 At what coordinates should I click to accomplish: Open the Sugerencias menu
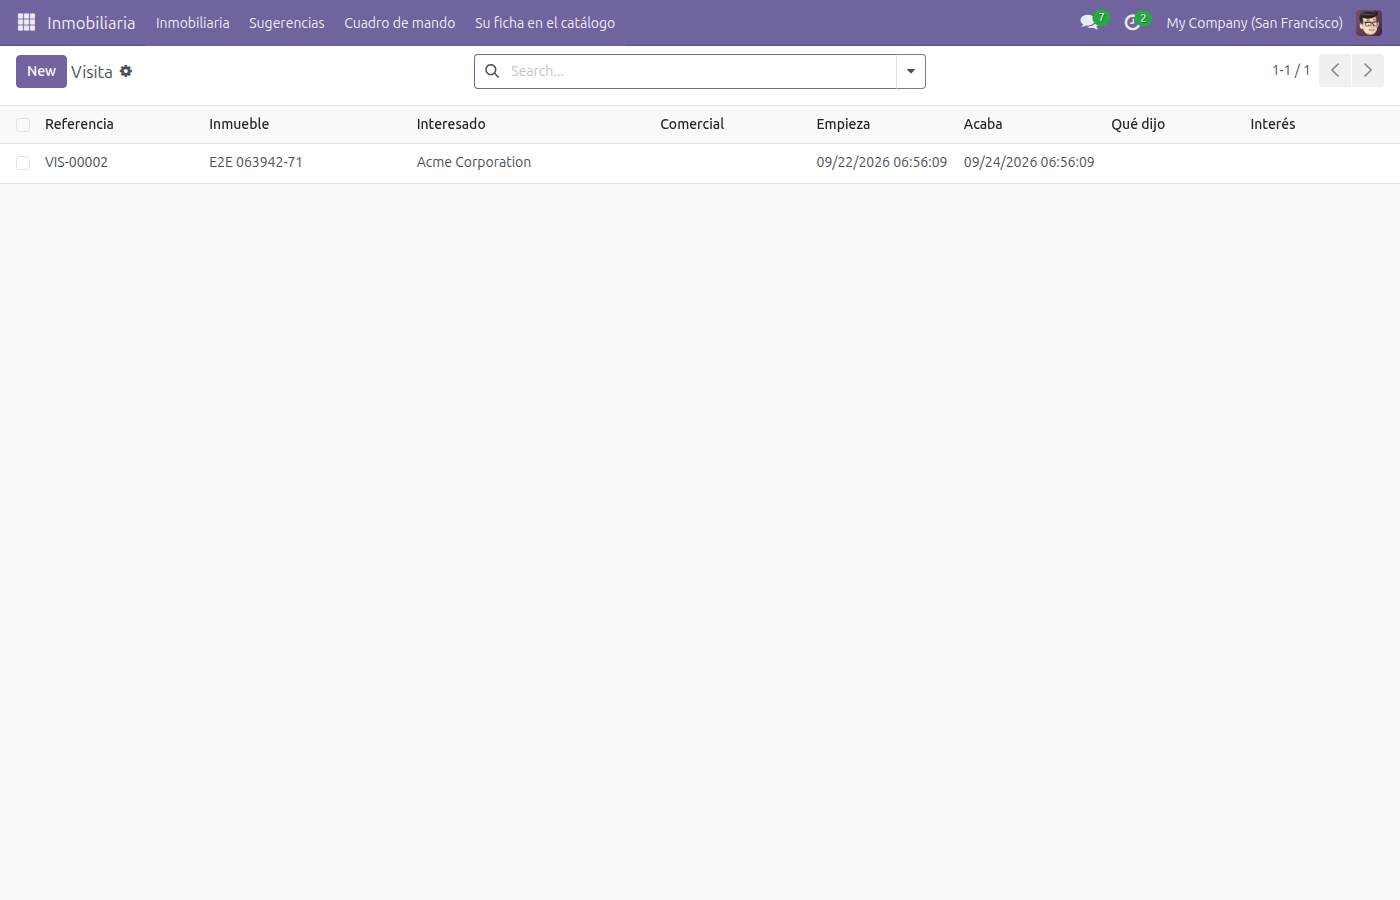[x=287, y=22]
